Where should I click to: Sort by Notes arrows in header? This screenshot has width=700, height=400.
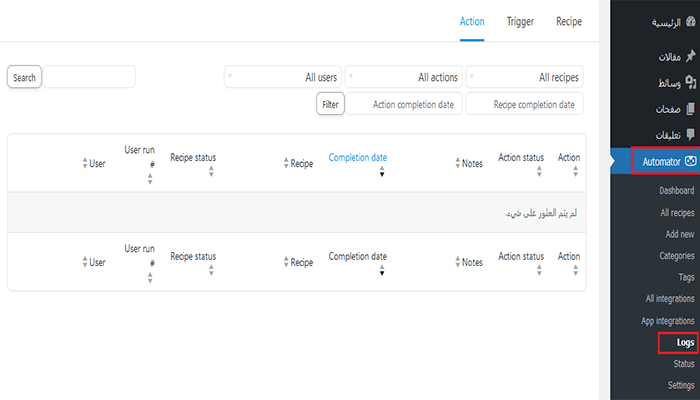tap(458, 163)
